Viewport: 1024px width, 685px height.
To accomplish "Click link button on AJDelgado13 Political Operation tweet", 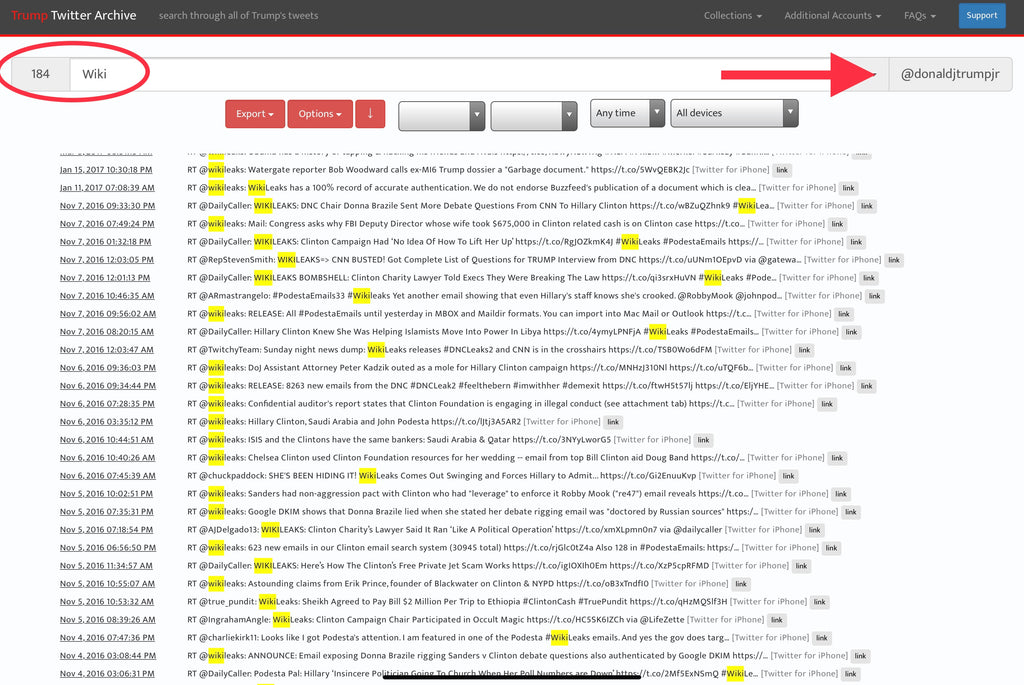I will (x=814, y=530).
